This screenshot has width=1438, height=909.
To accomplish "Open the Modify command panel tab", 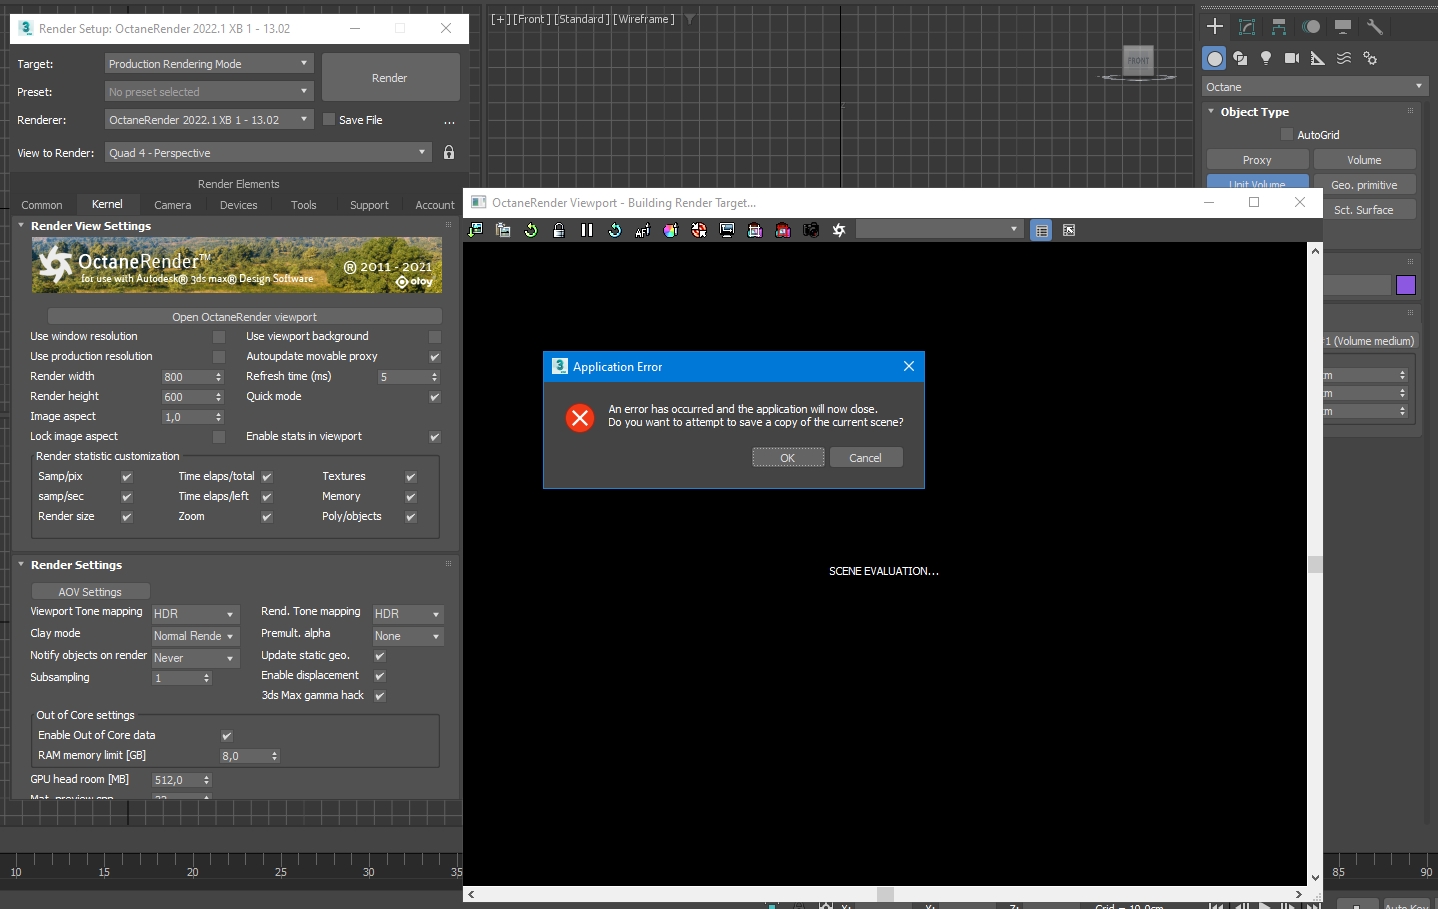I will point(1247,27).
